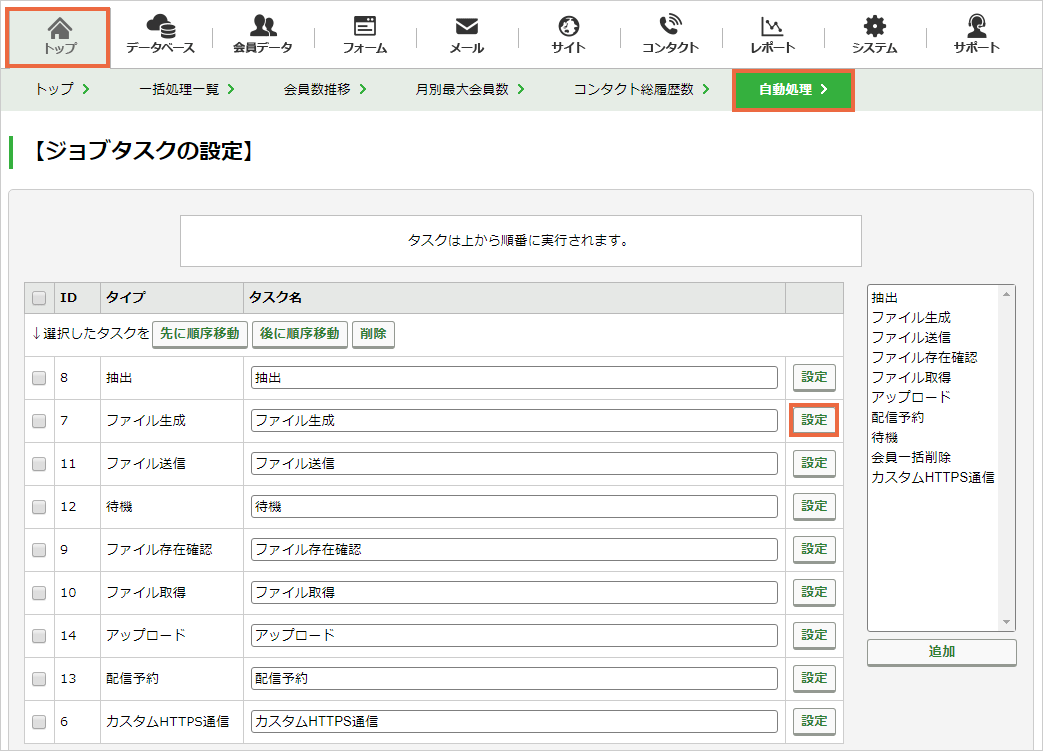This screenshot has width=1043, height=751.
Task: Click 設定 for the ファイル送信 task
Action: (x=814, y=463)
